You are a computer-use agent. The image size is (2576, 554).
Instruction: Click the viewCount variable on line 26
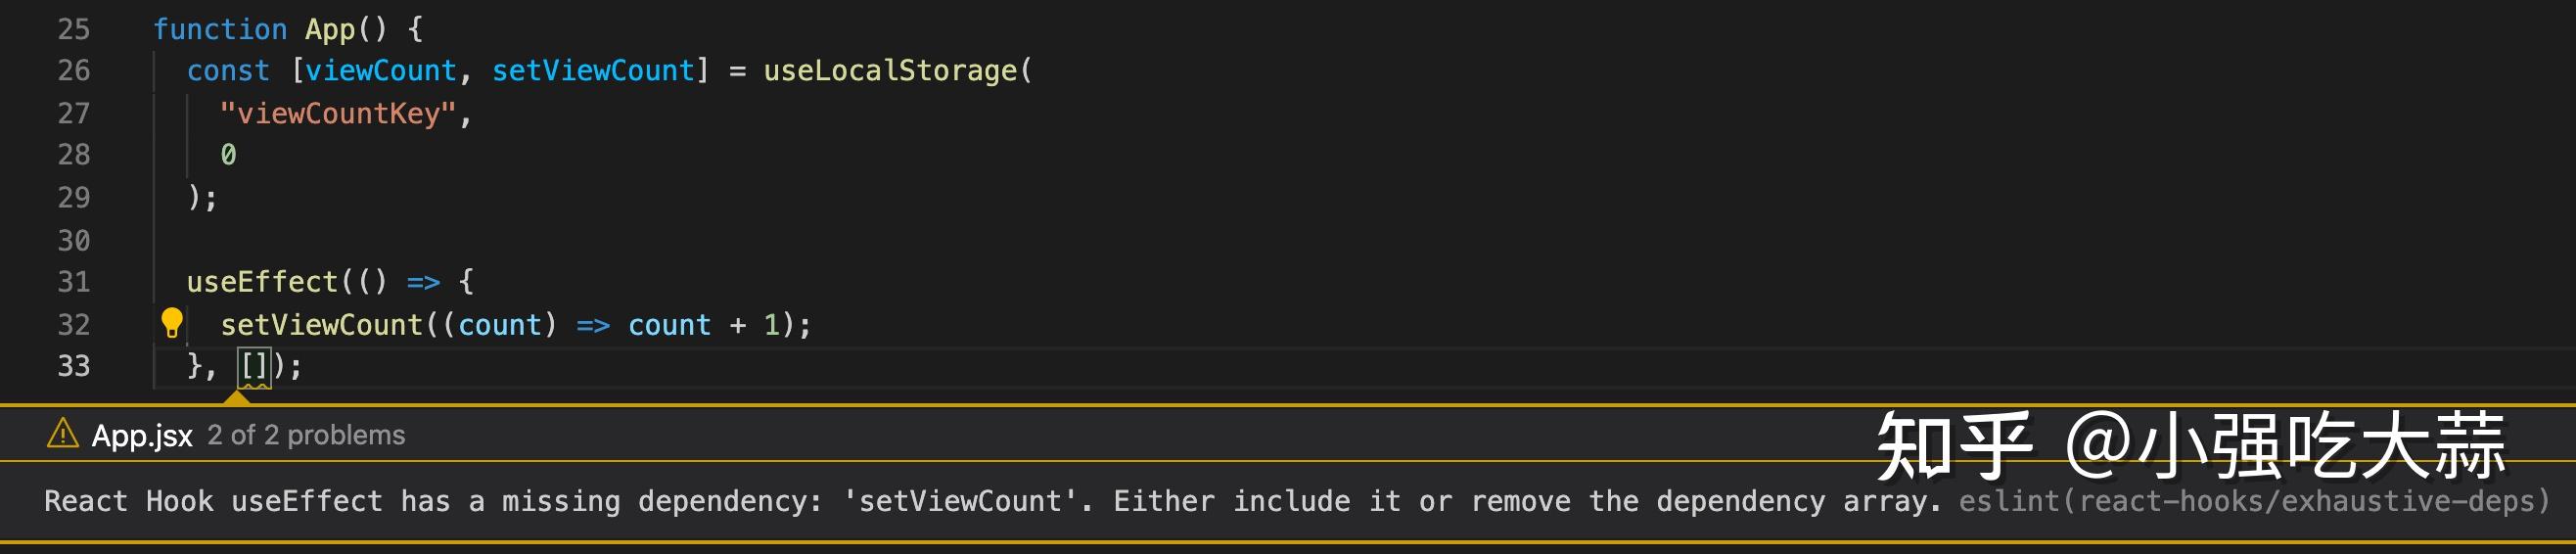[380, 71]
